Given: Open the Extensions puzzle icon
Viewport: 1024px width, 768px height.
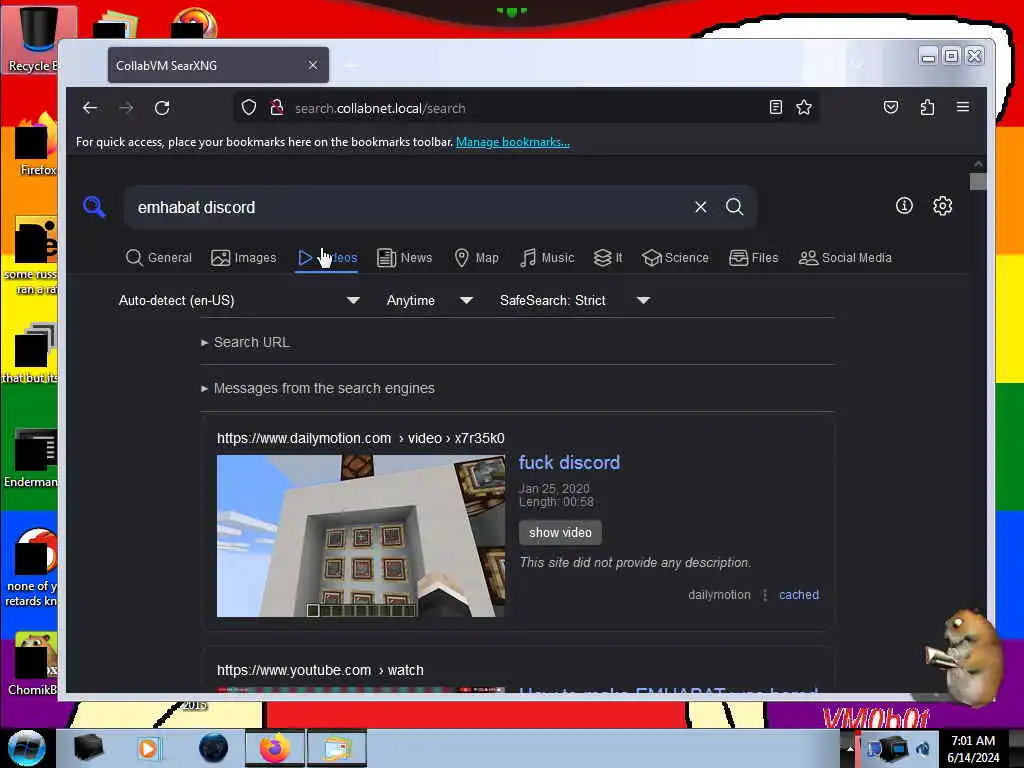Looking at the screenshot, I should [927, 108].
